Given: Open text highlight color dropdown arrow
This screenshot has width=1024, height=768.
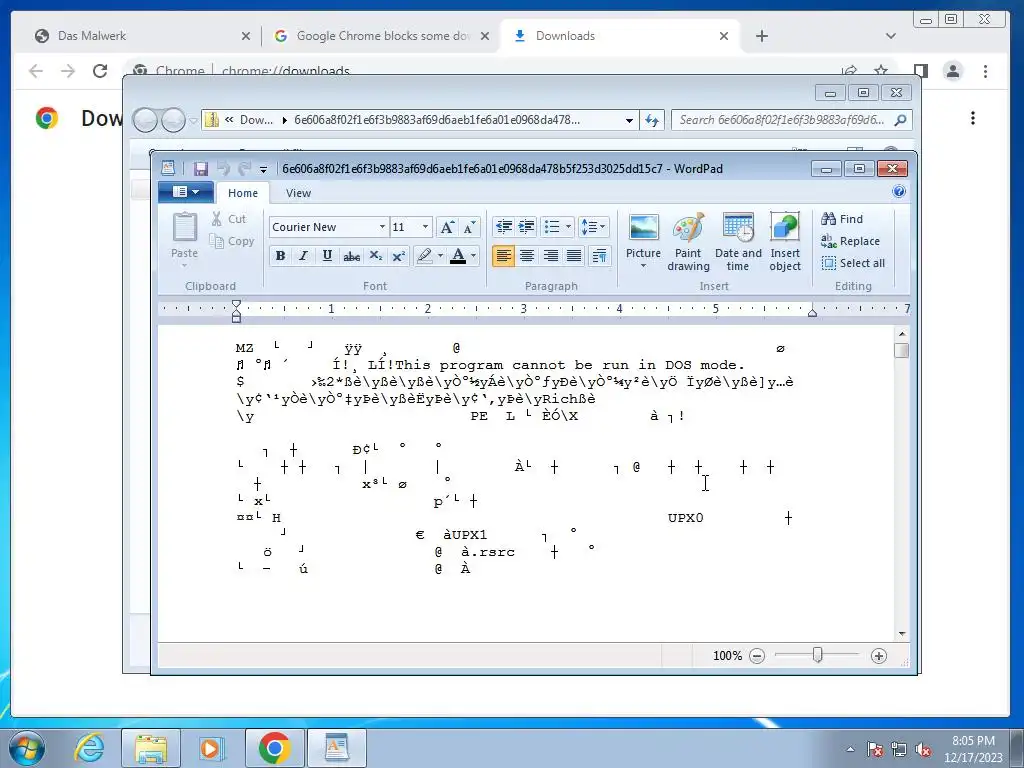Looking at the screenshot, I should [440, 255].
